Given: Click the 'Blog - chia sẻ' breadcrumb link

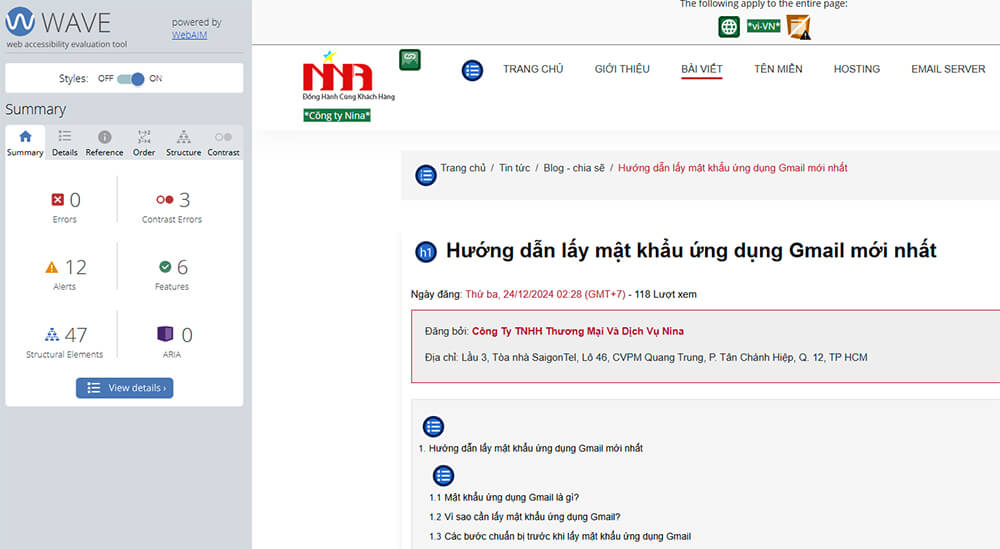Looking at the screenshot, I should [x=574, y=168].
